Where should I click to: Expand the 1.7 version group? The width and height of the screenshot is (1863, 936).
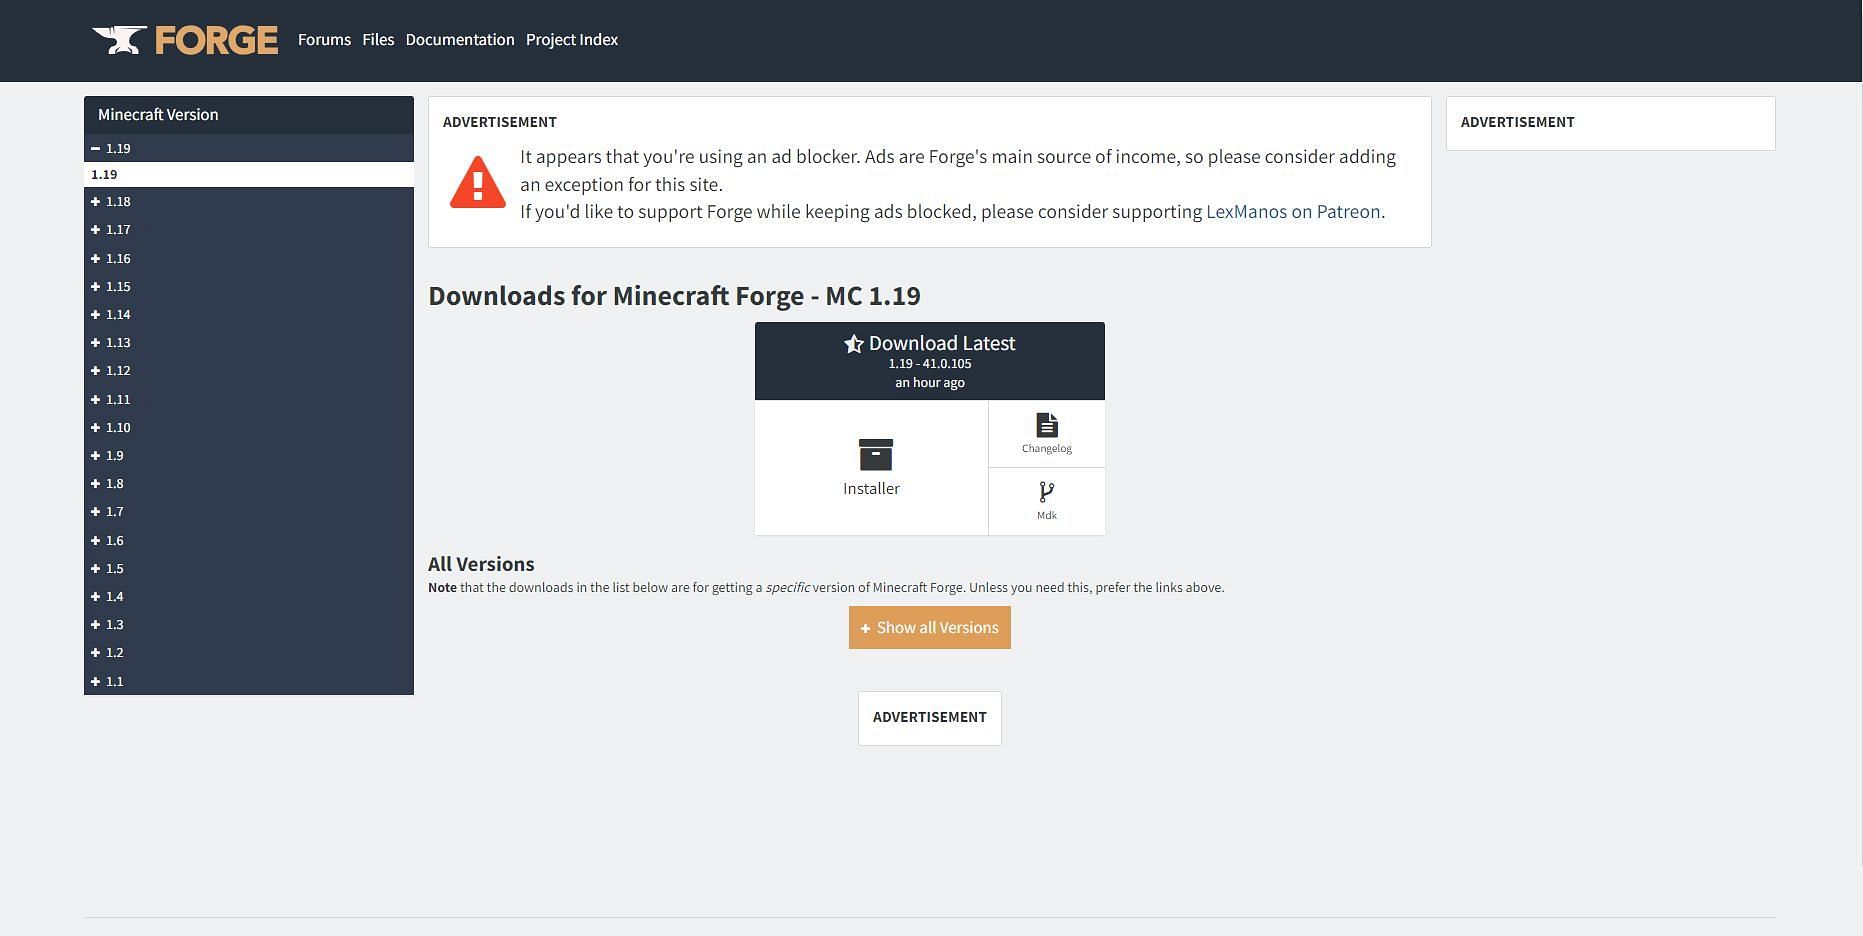click(249, 511)
